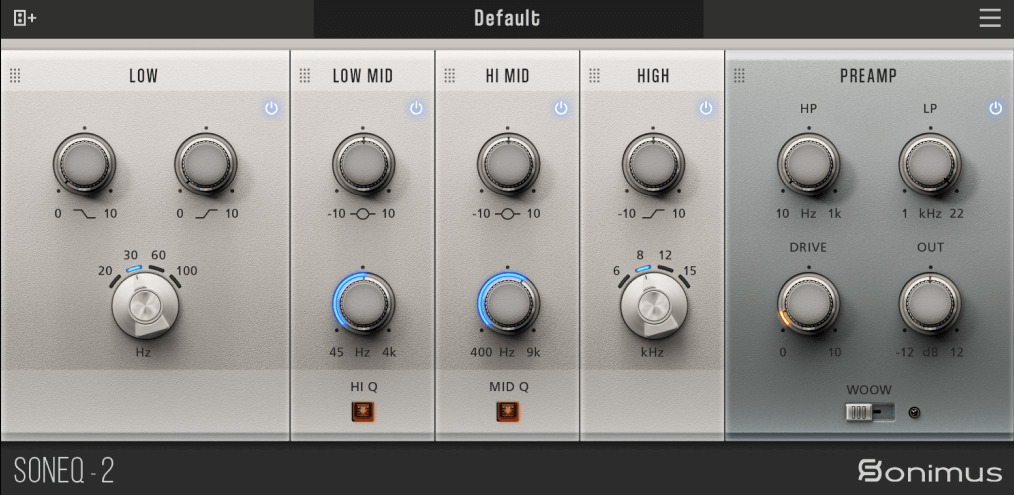The width and height of the screenshot is (1014, 495).
Task: Toggle the HI MID band power button
Action: (561, 109)
